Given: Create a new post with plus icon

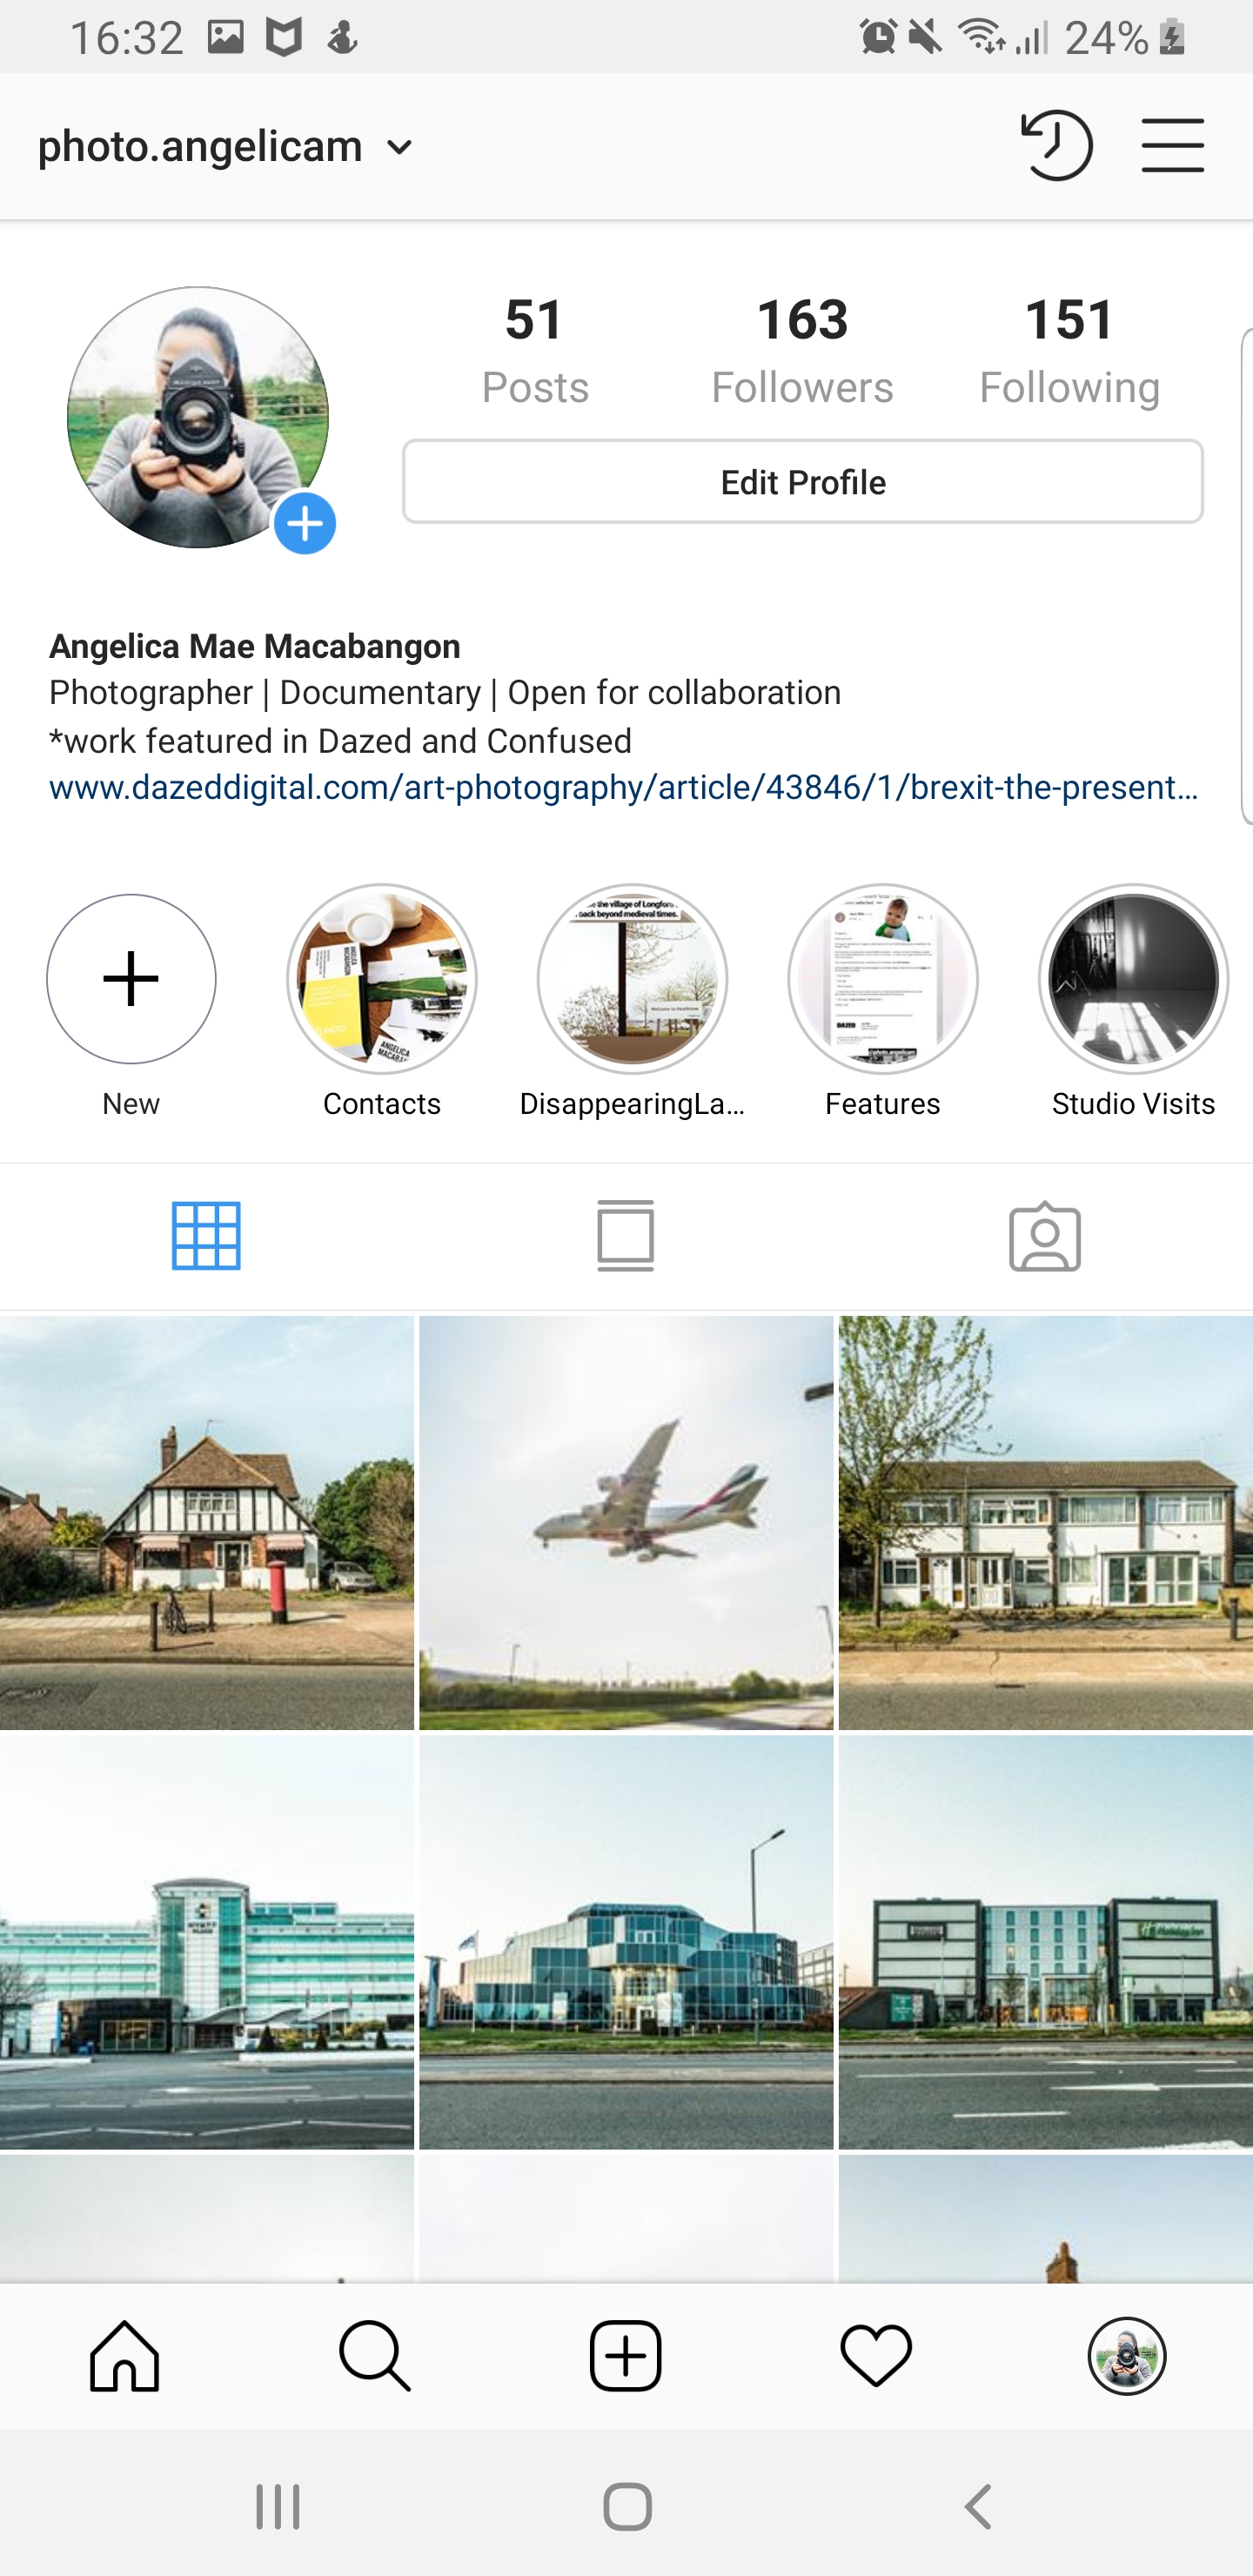Looking at the screenshot, I should click(x=626, y=2355).
